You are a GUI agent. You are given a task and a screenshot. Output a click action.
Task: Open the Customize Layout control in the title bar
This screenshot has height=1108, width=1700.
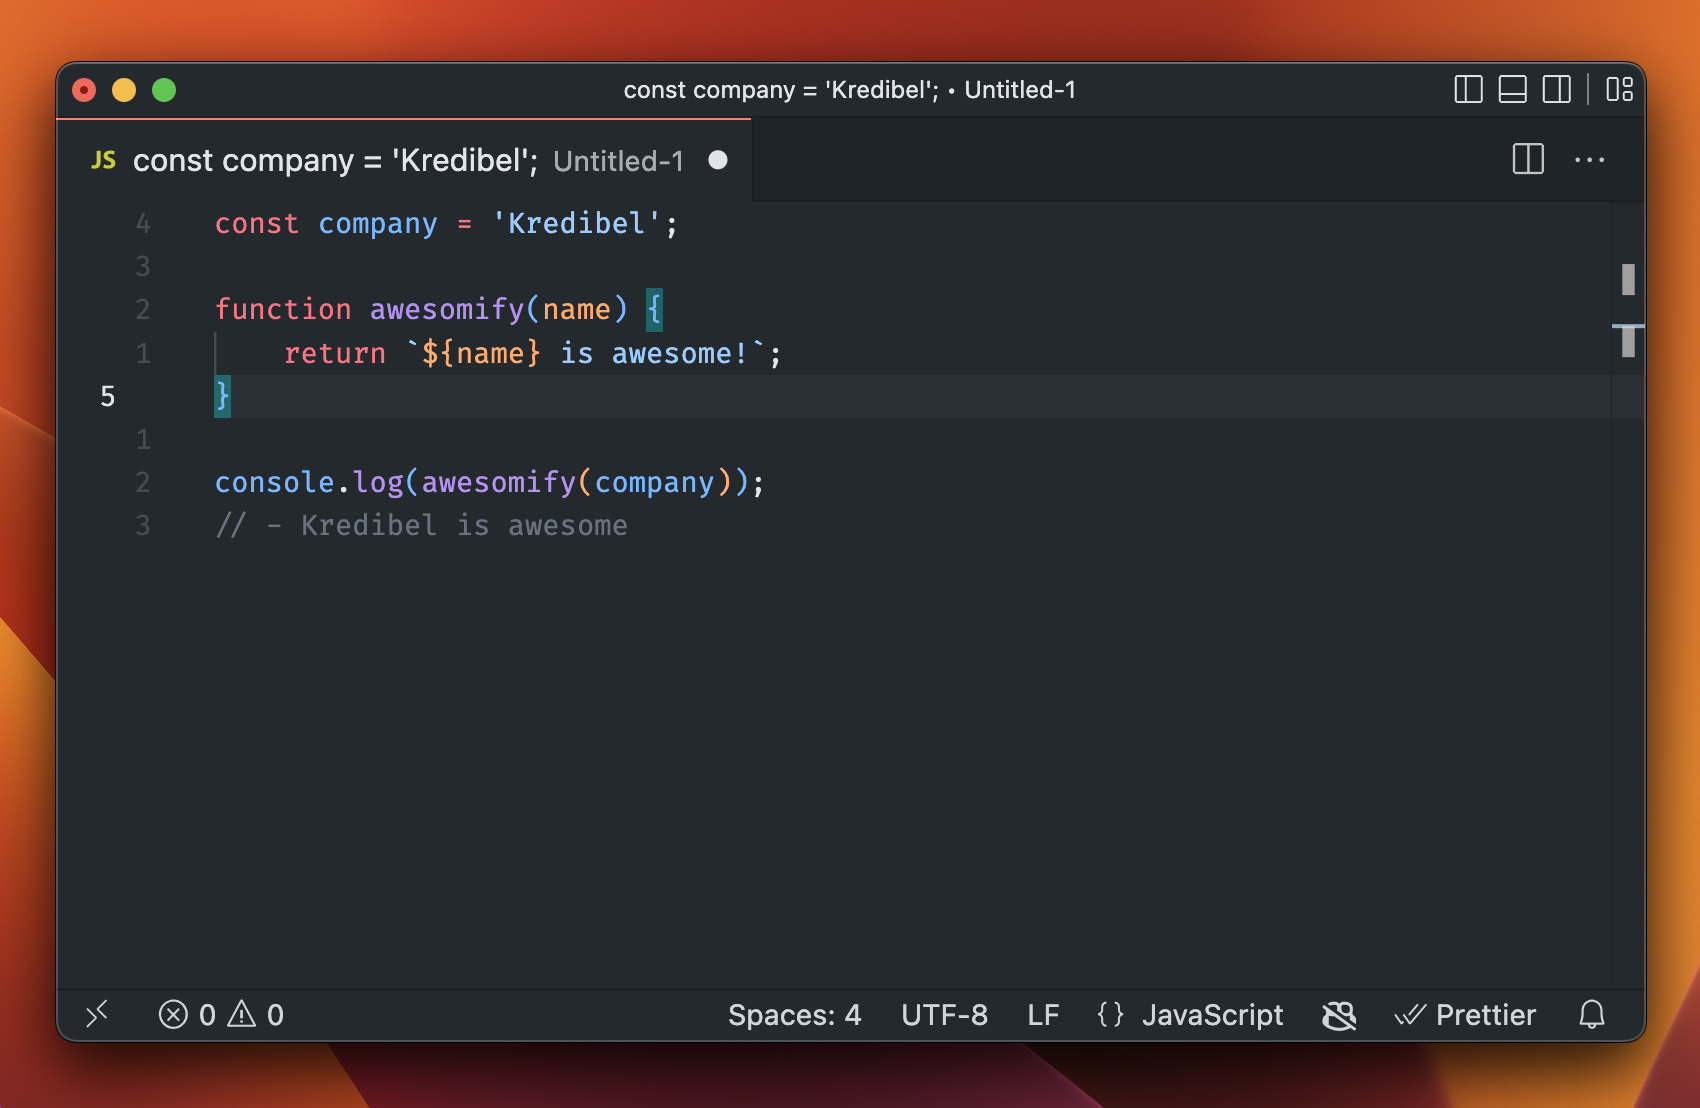[1620, 89]
